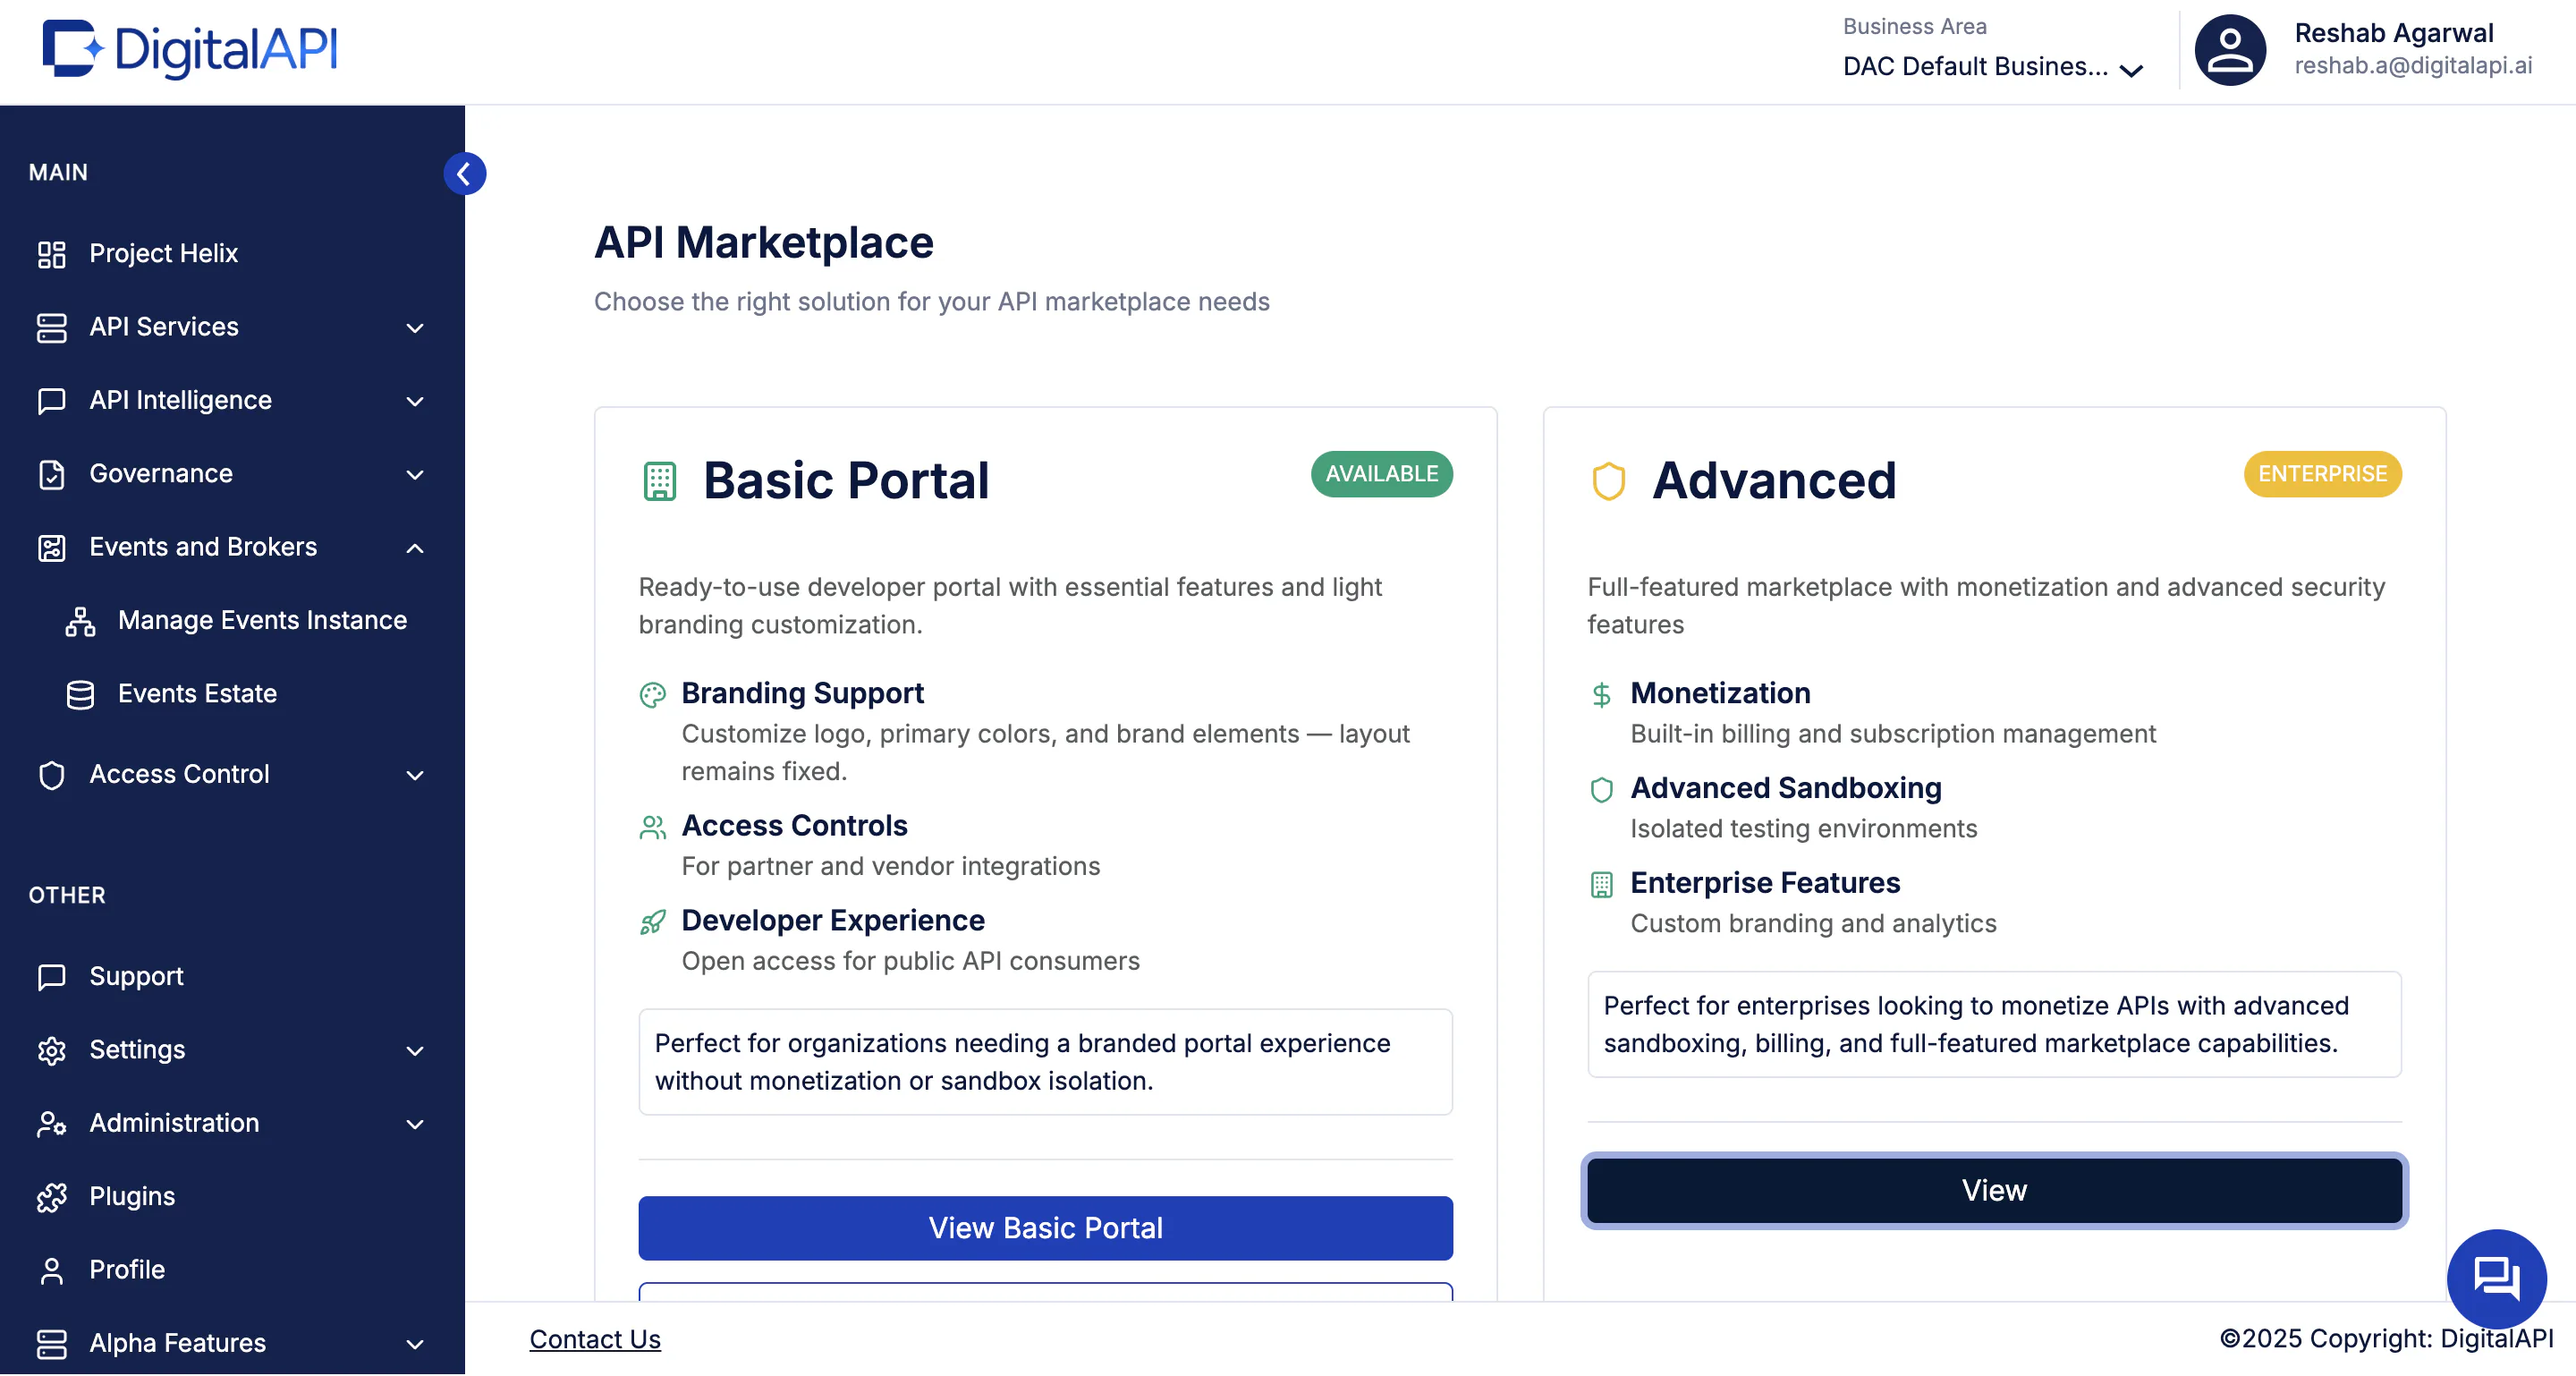This screenshot has height=1376, width=2576.
Task: Expand the Administration chevron
Action: [x=415, y=1125]
